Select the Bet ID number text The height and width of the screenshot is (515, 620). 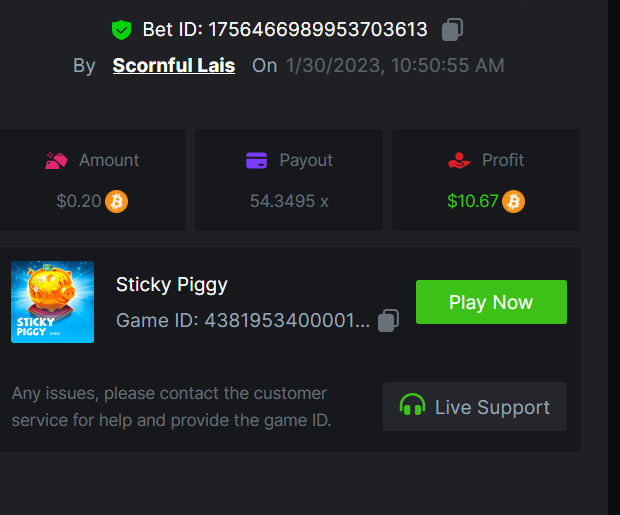point(318,30)
